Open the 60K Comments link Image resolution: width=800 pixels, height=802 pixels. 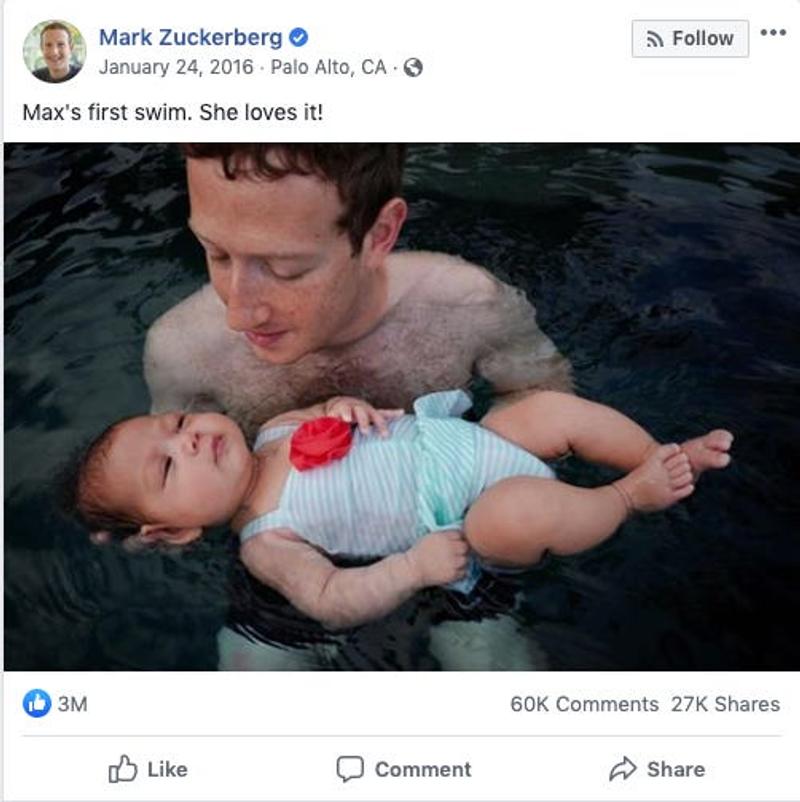(584, 704)
